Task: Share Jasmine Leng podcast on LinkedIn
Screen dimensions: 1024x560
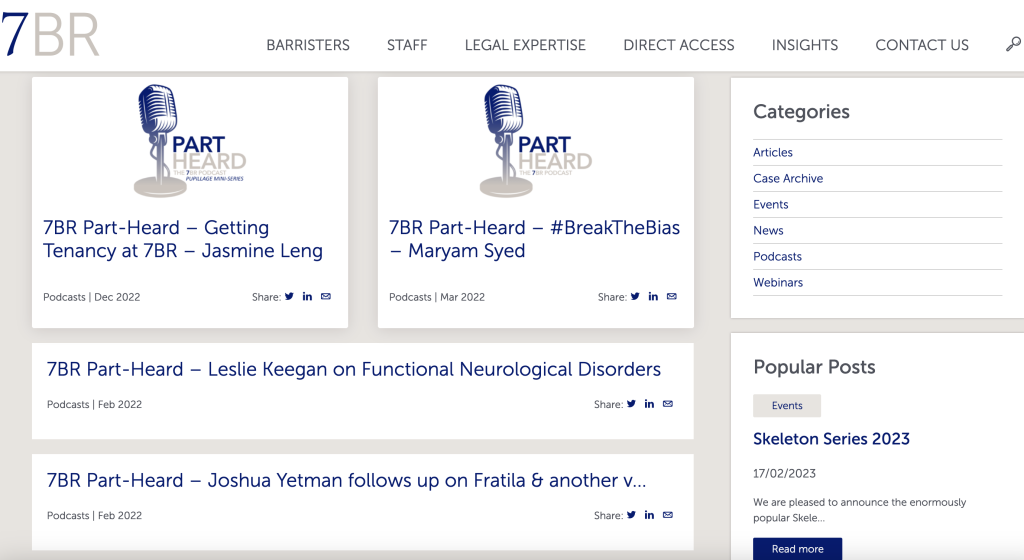Action: [307, 296]
